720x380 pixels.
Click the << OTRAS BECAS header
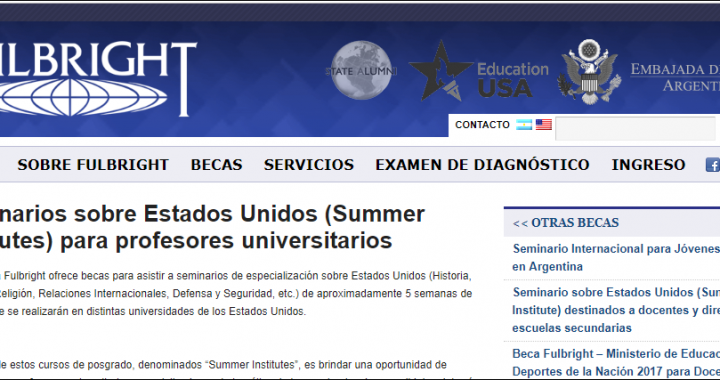point(566,223)
